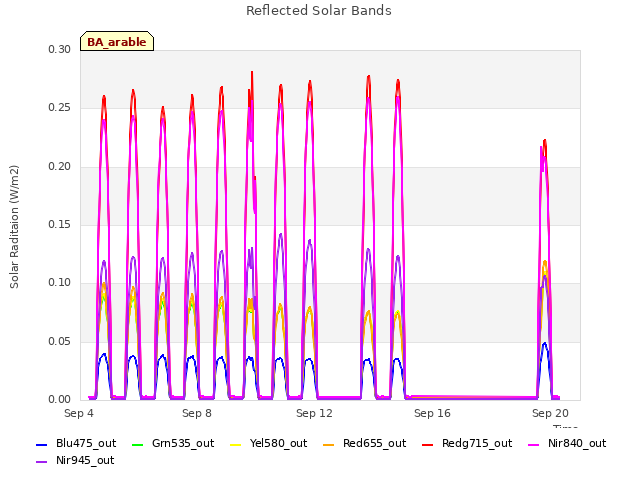Click the 0.05 y-axis tick label
This screenshot has height=480, width=640.
pos(60,341)
